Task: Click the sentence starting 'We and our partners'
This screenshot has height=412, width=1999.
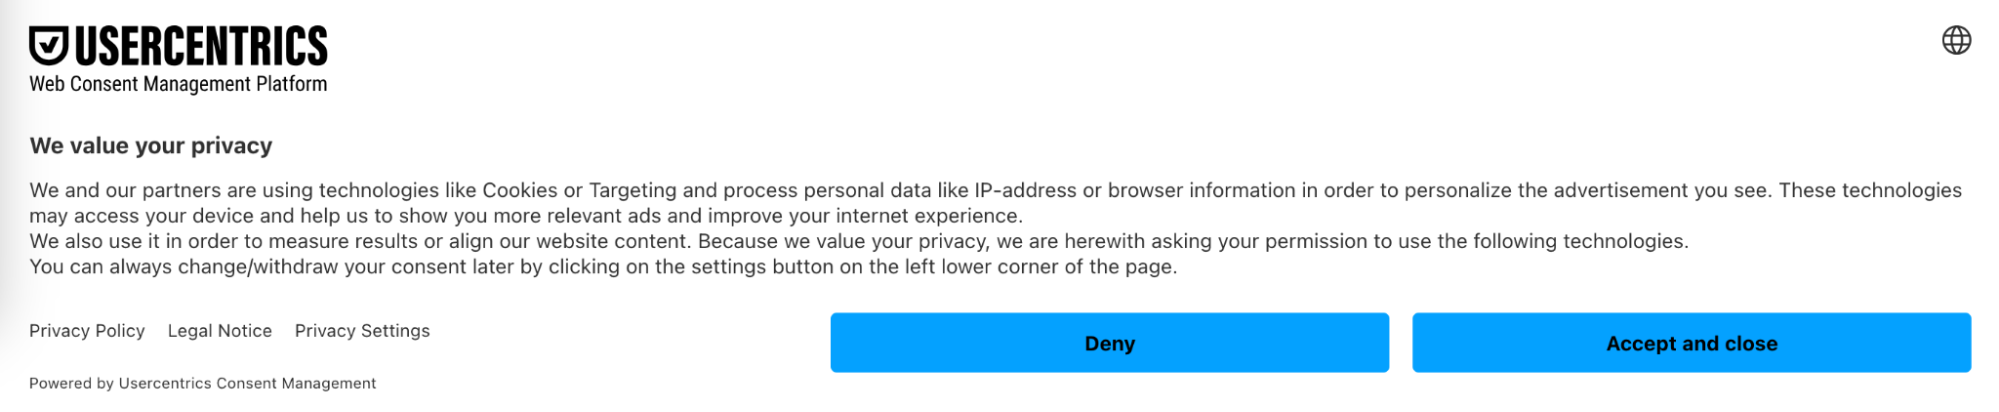Action: click(700, 190)
